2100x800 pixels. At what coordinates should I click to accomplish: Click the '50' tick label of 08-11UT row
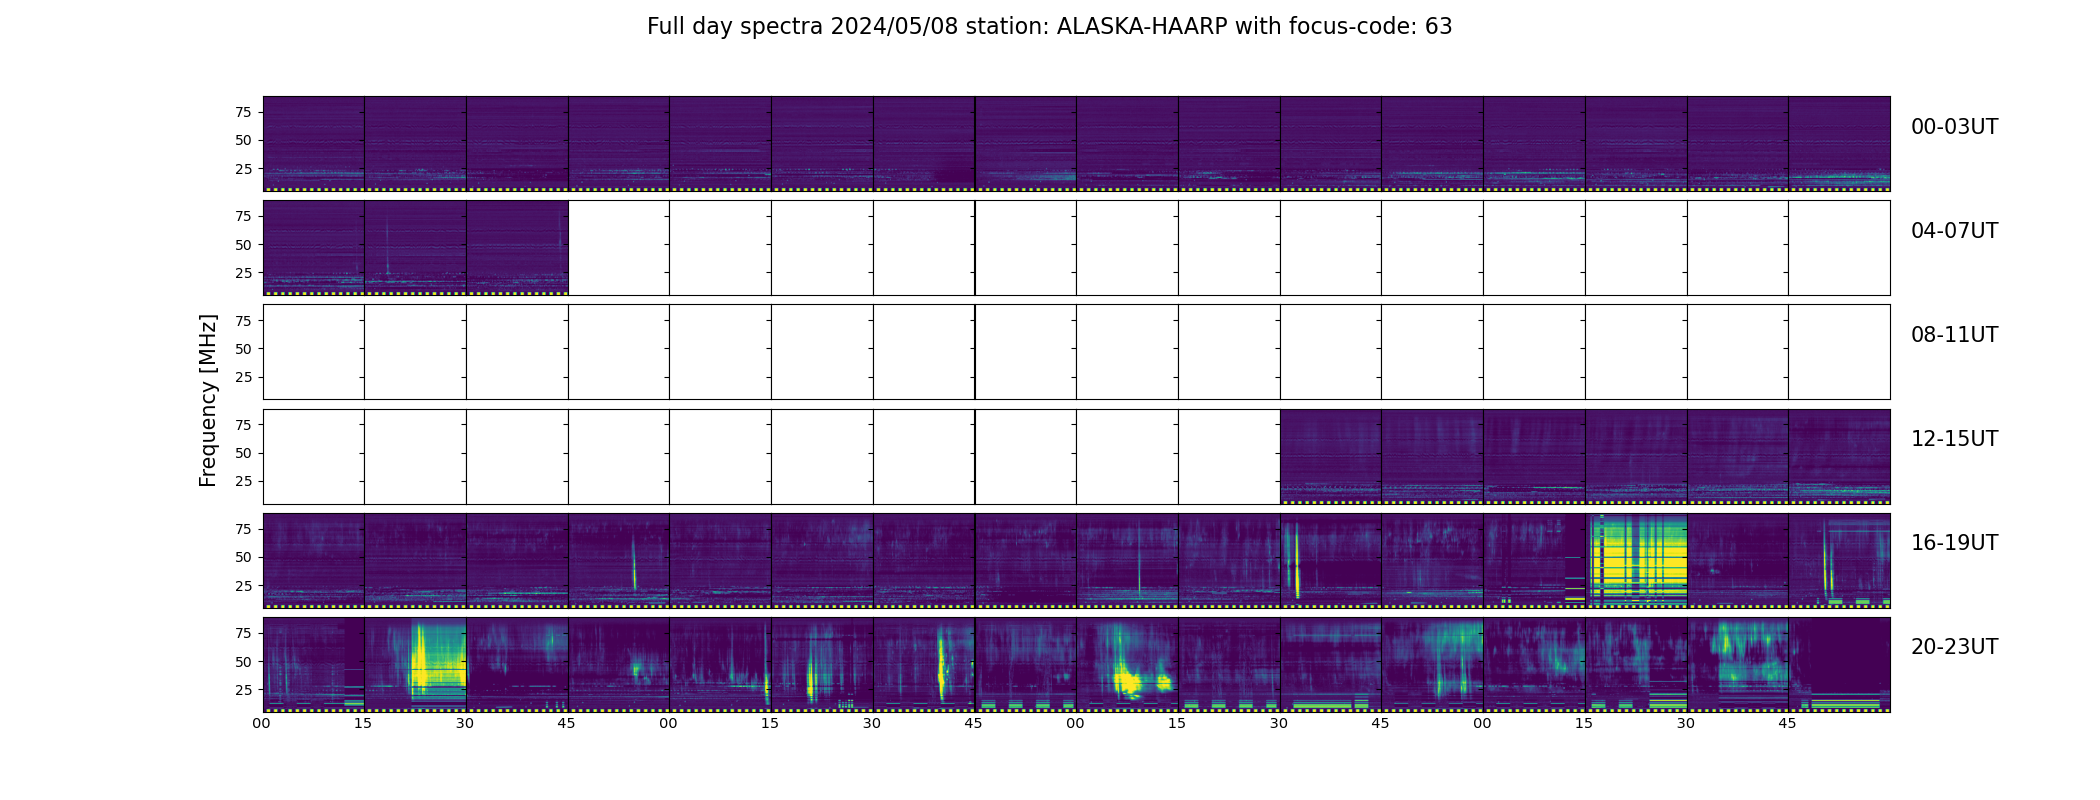243,349
